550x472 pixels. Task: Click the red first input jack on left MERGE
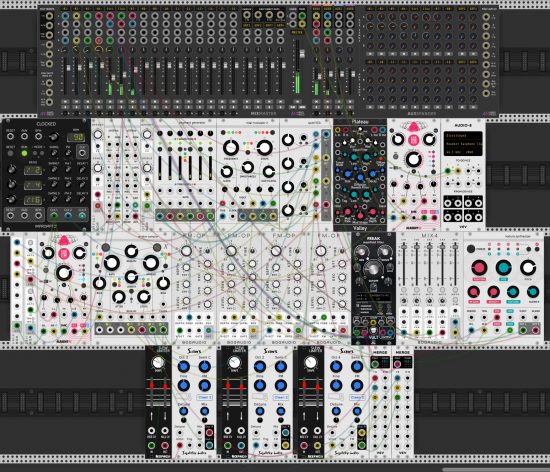point(375,378)
